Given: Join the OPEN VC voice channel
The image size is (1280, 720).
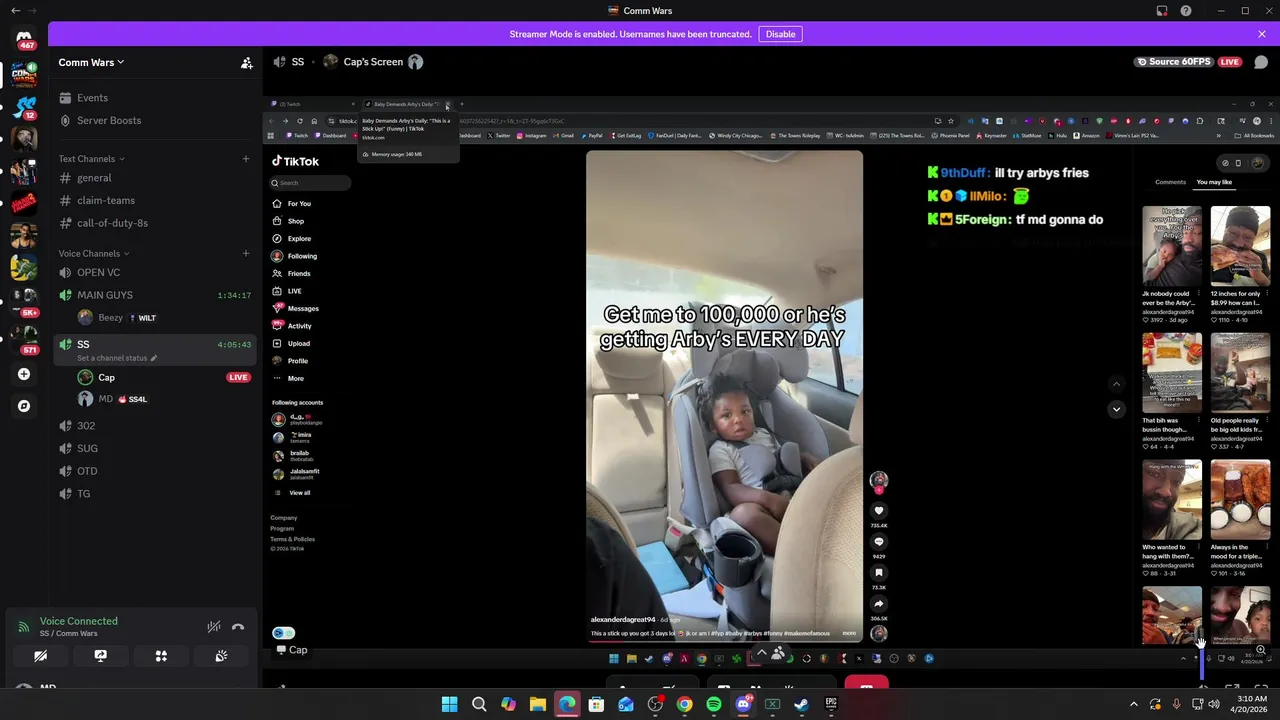Looking at the screenshot, I should [x=155, y=272].
